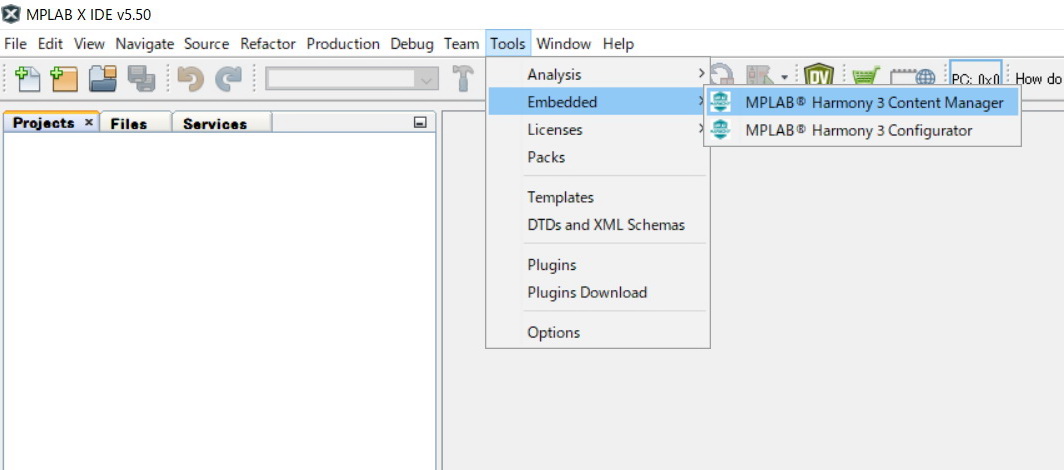Click the Undo arrow icon
Screen dimensions: 1064x470
point(190,79)
